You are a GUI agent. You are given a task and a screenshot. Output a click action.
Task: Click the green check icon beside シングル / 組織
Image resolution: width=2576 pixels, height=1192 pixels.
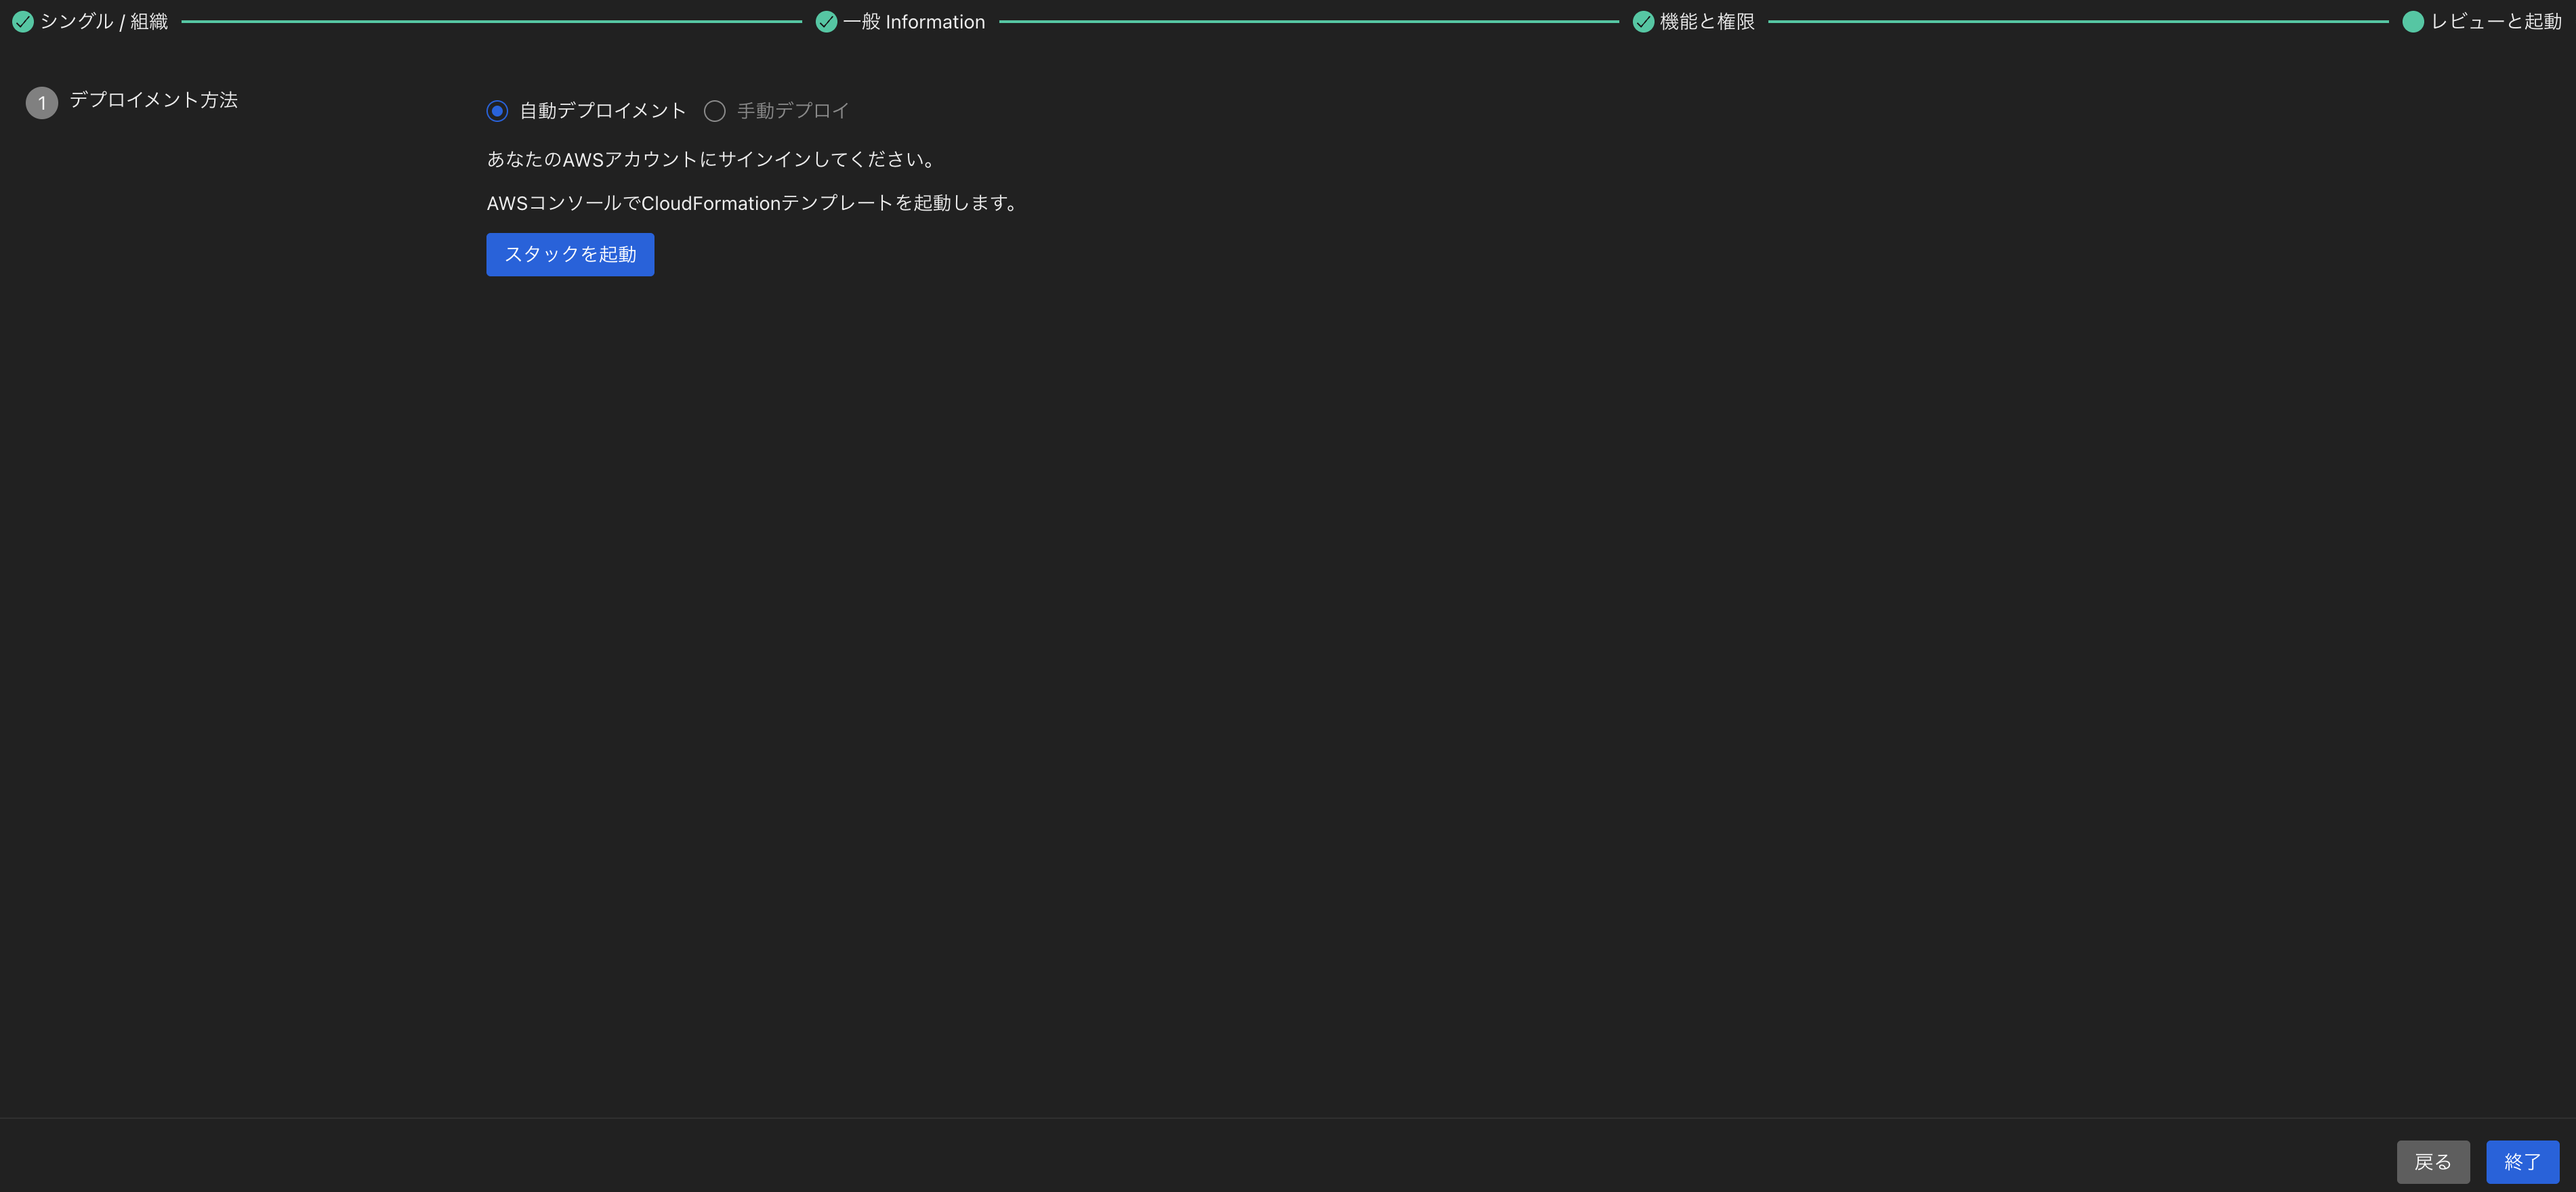point(23,22)
